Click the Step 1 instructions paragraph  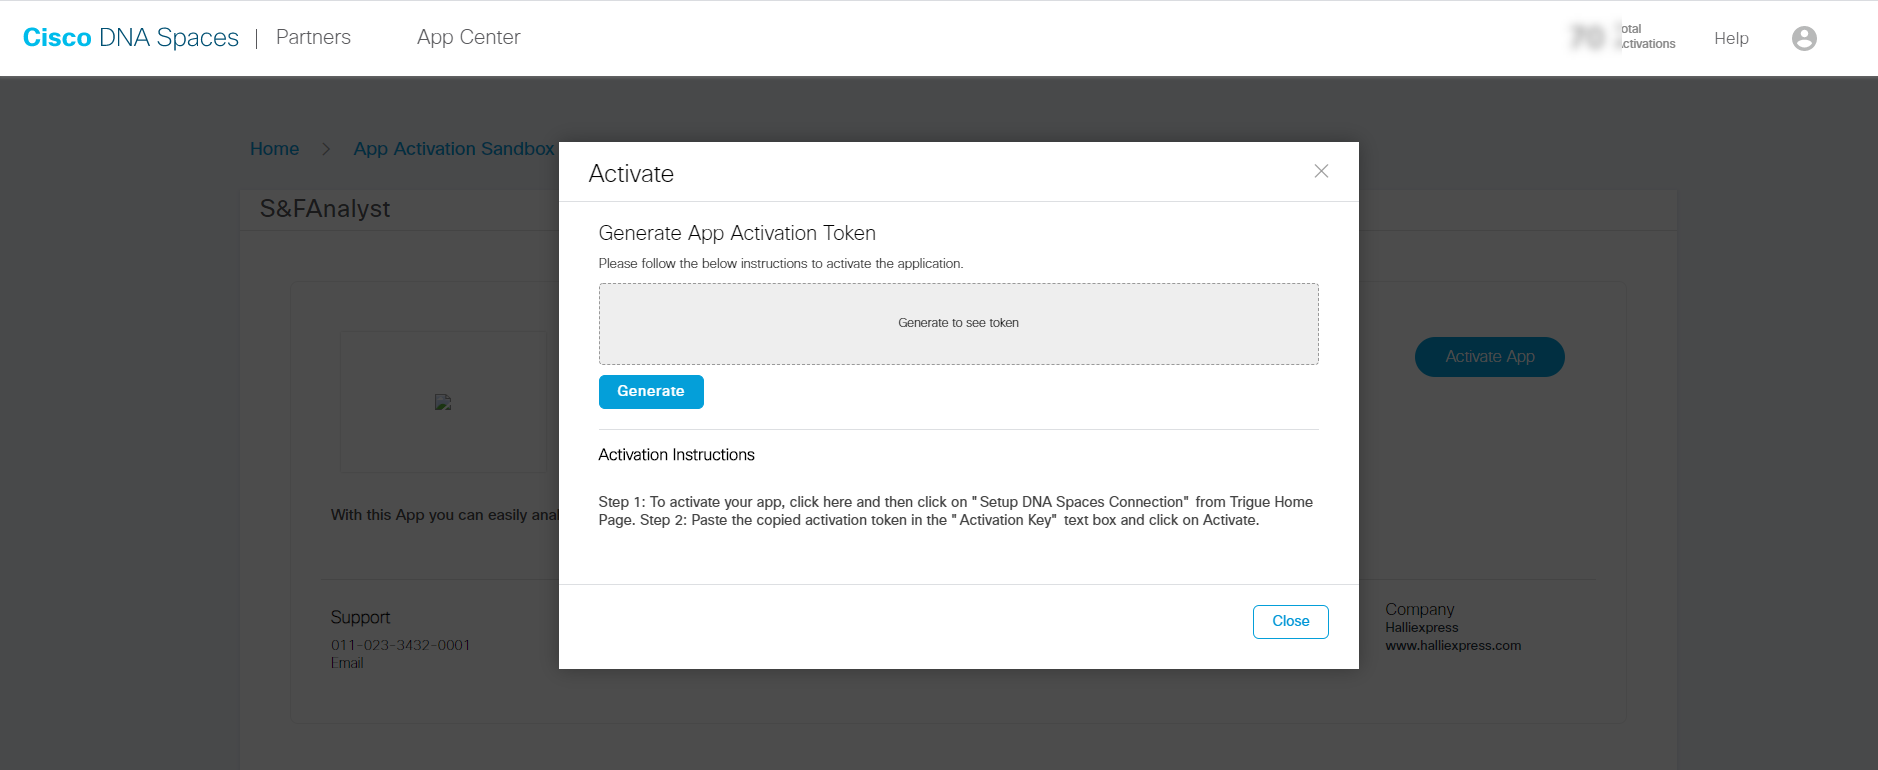[x=955, y=511]
